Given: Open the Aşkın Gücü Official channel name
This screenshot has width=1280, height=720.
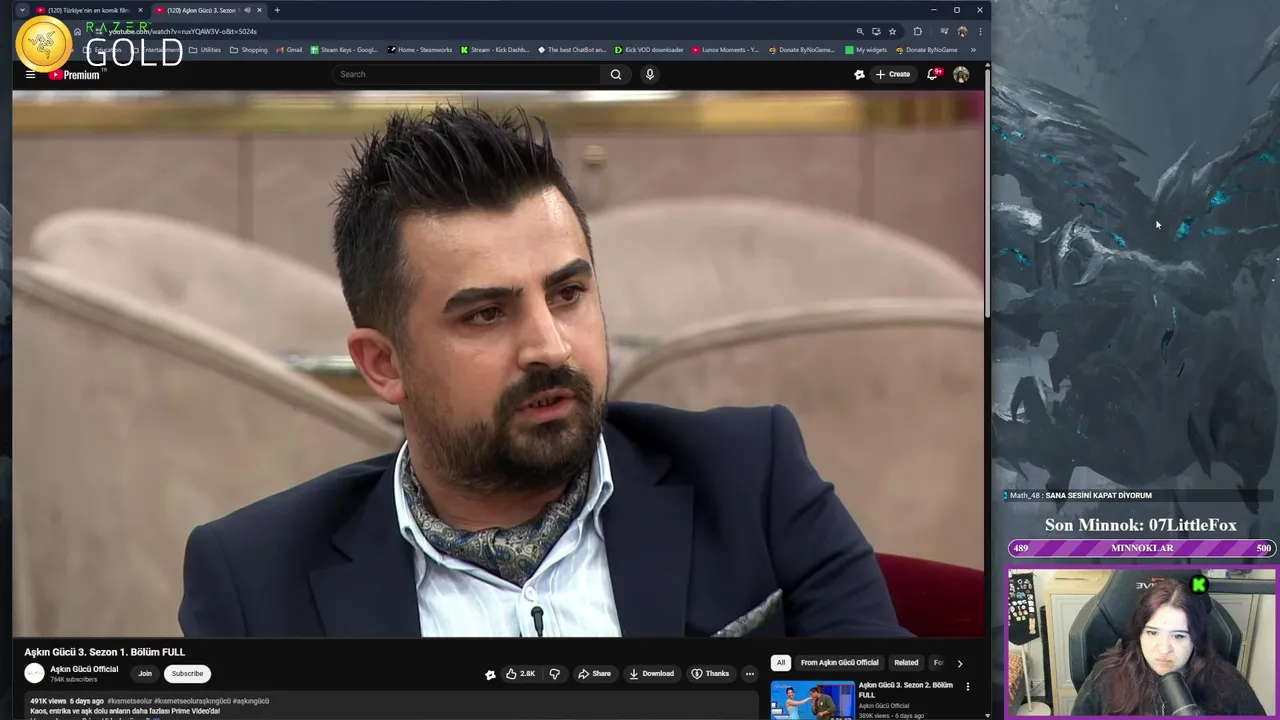Looking at the screenshot, I should (84, 669).
